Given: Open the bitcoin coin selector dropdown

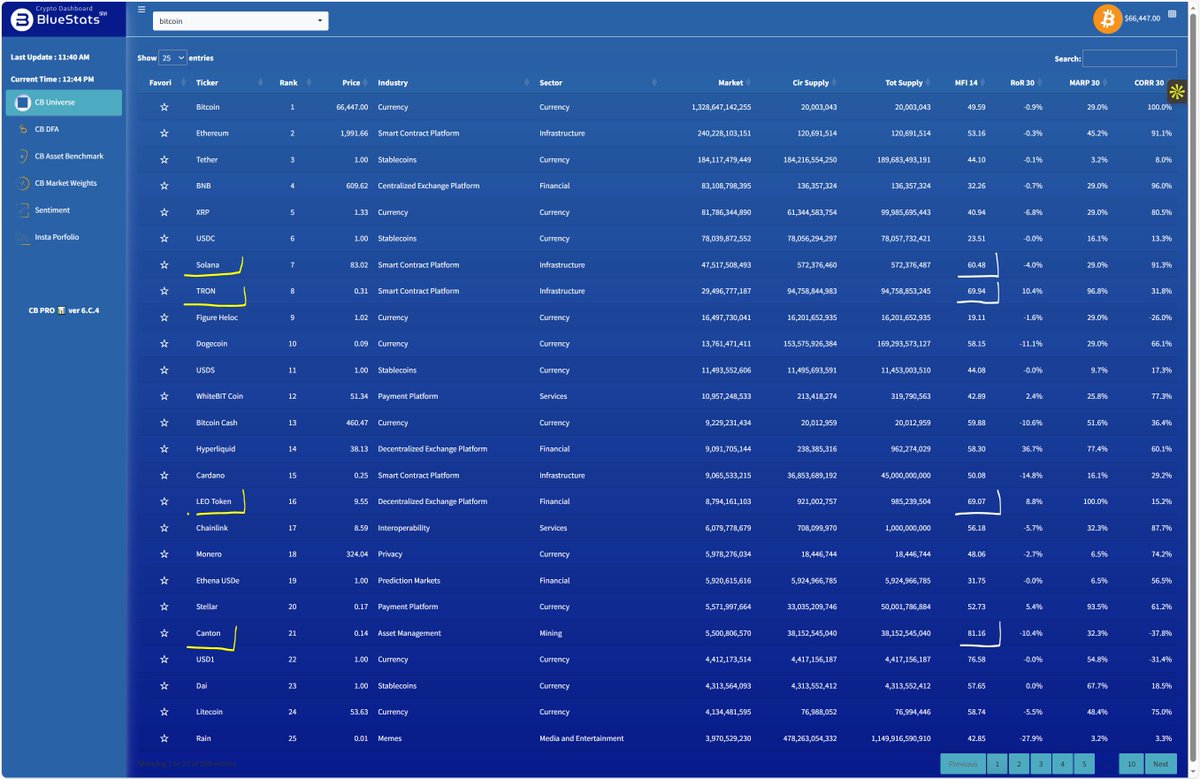Looking at the screenshot, I should click(x=240, y=20).
